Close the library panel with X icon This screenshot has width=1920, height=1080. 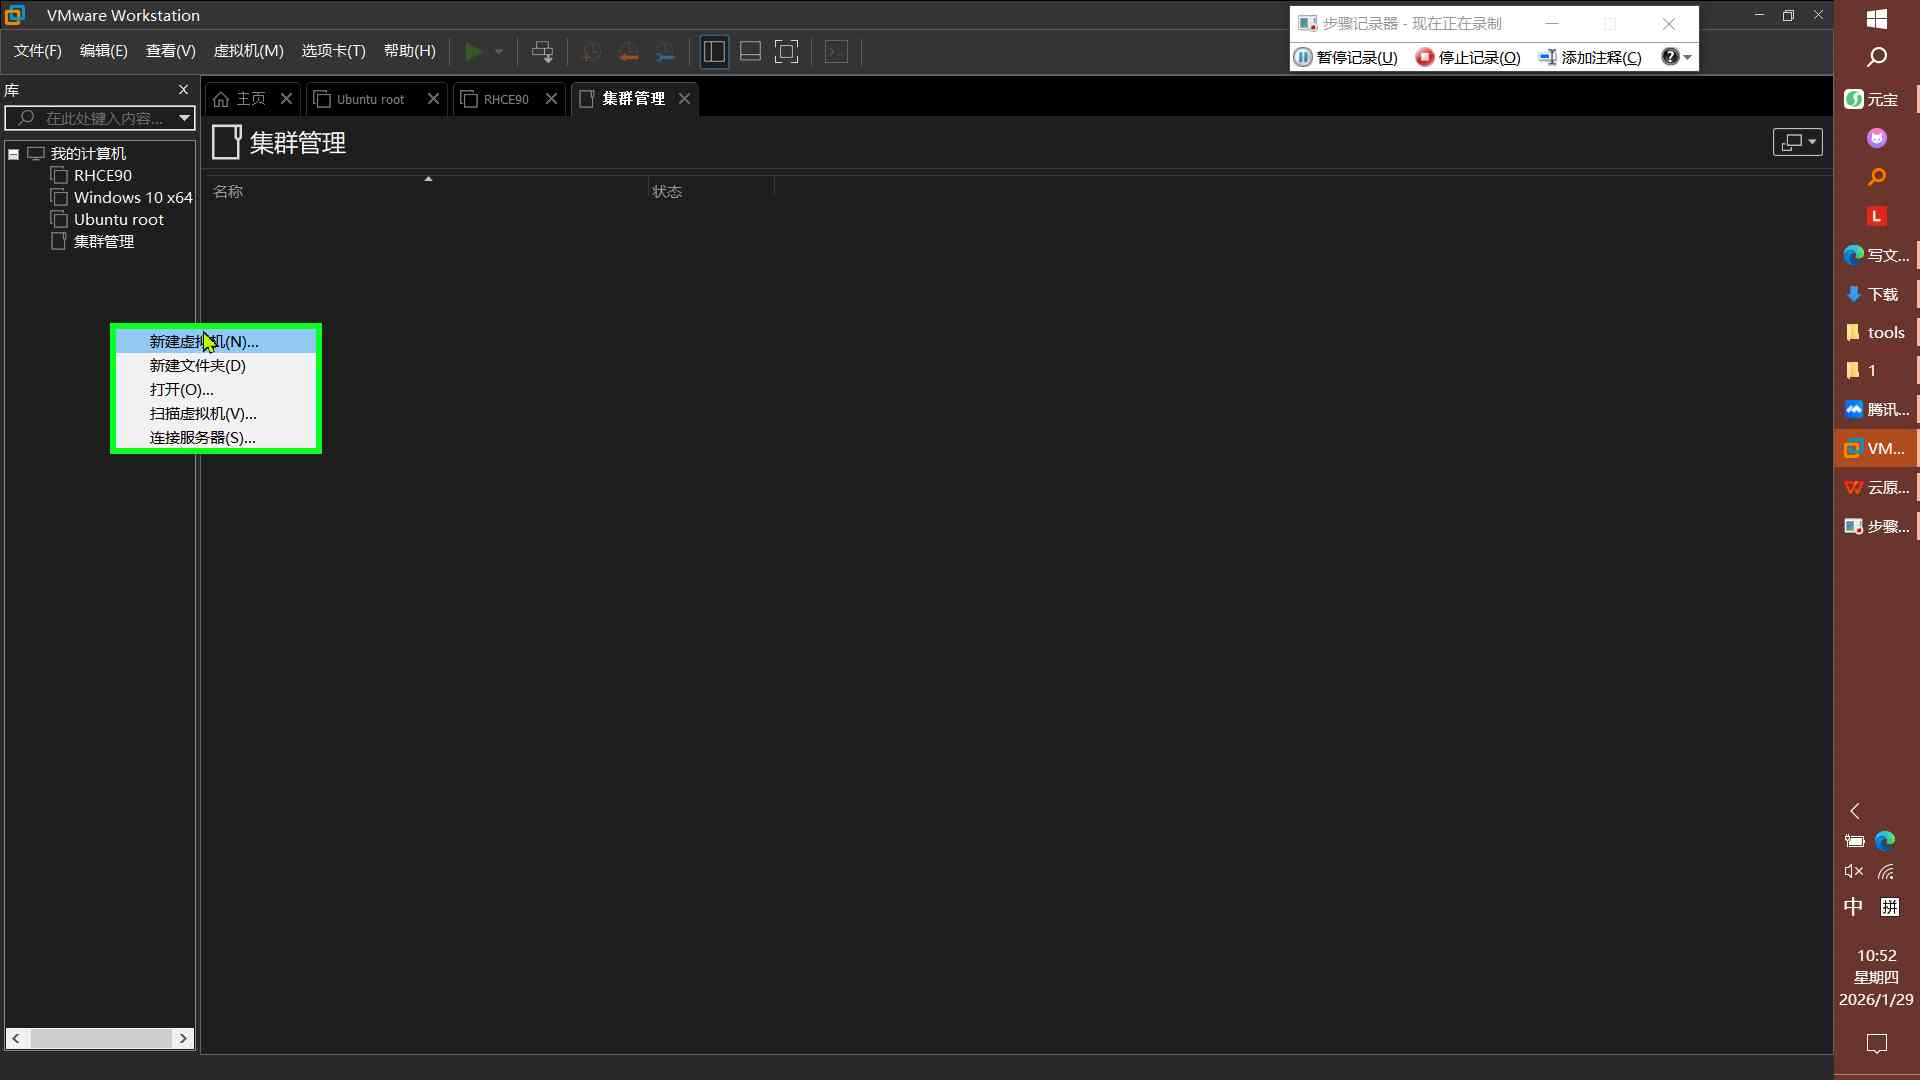pyautogui.click(x=183, y=90)
